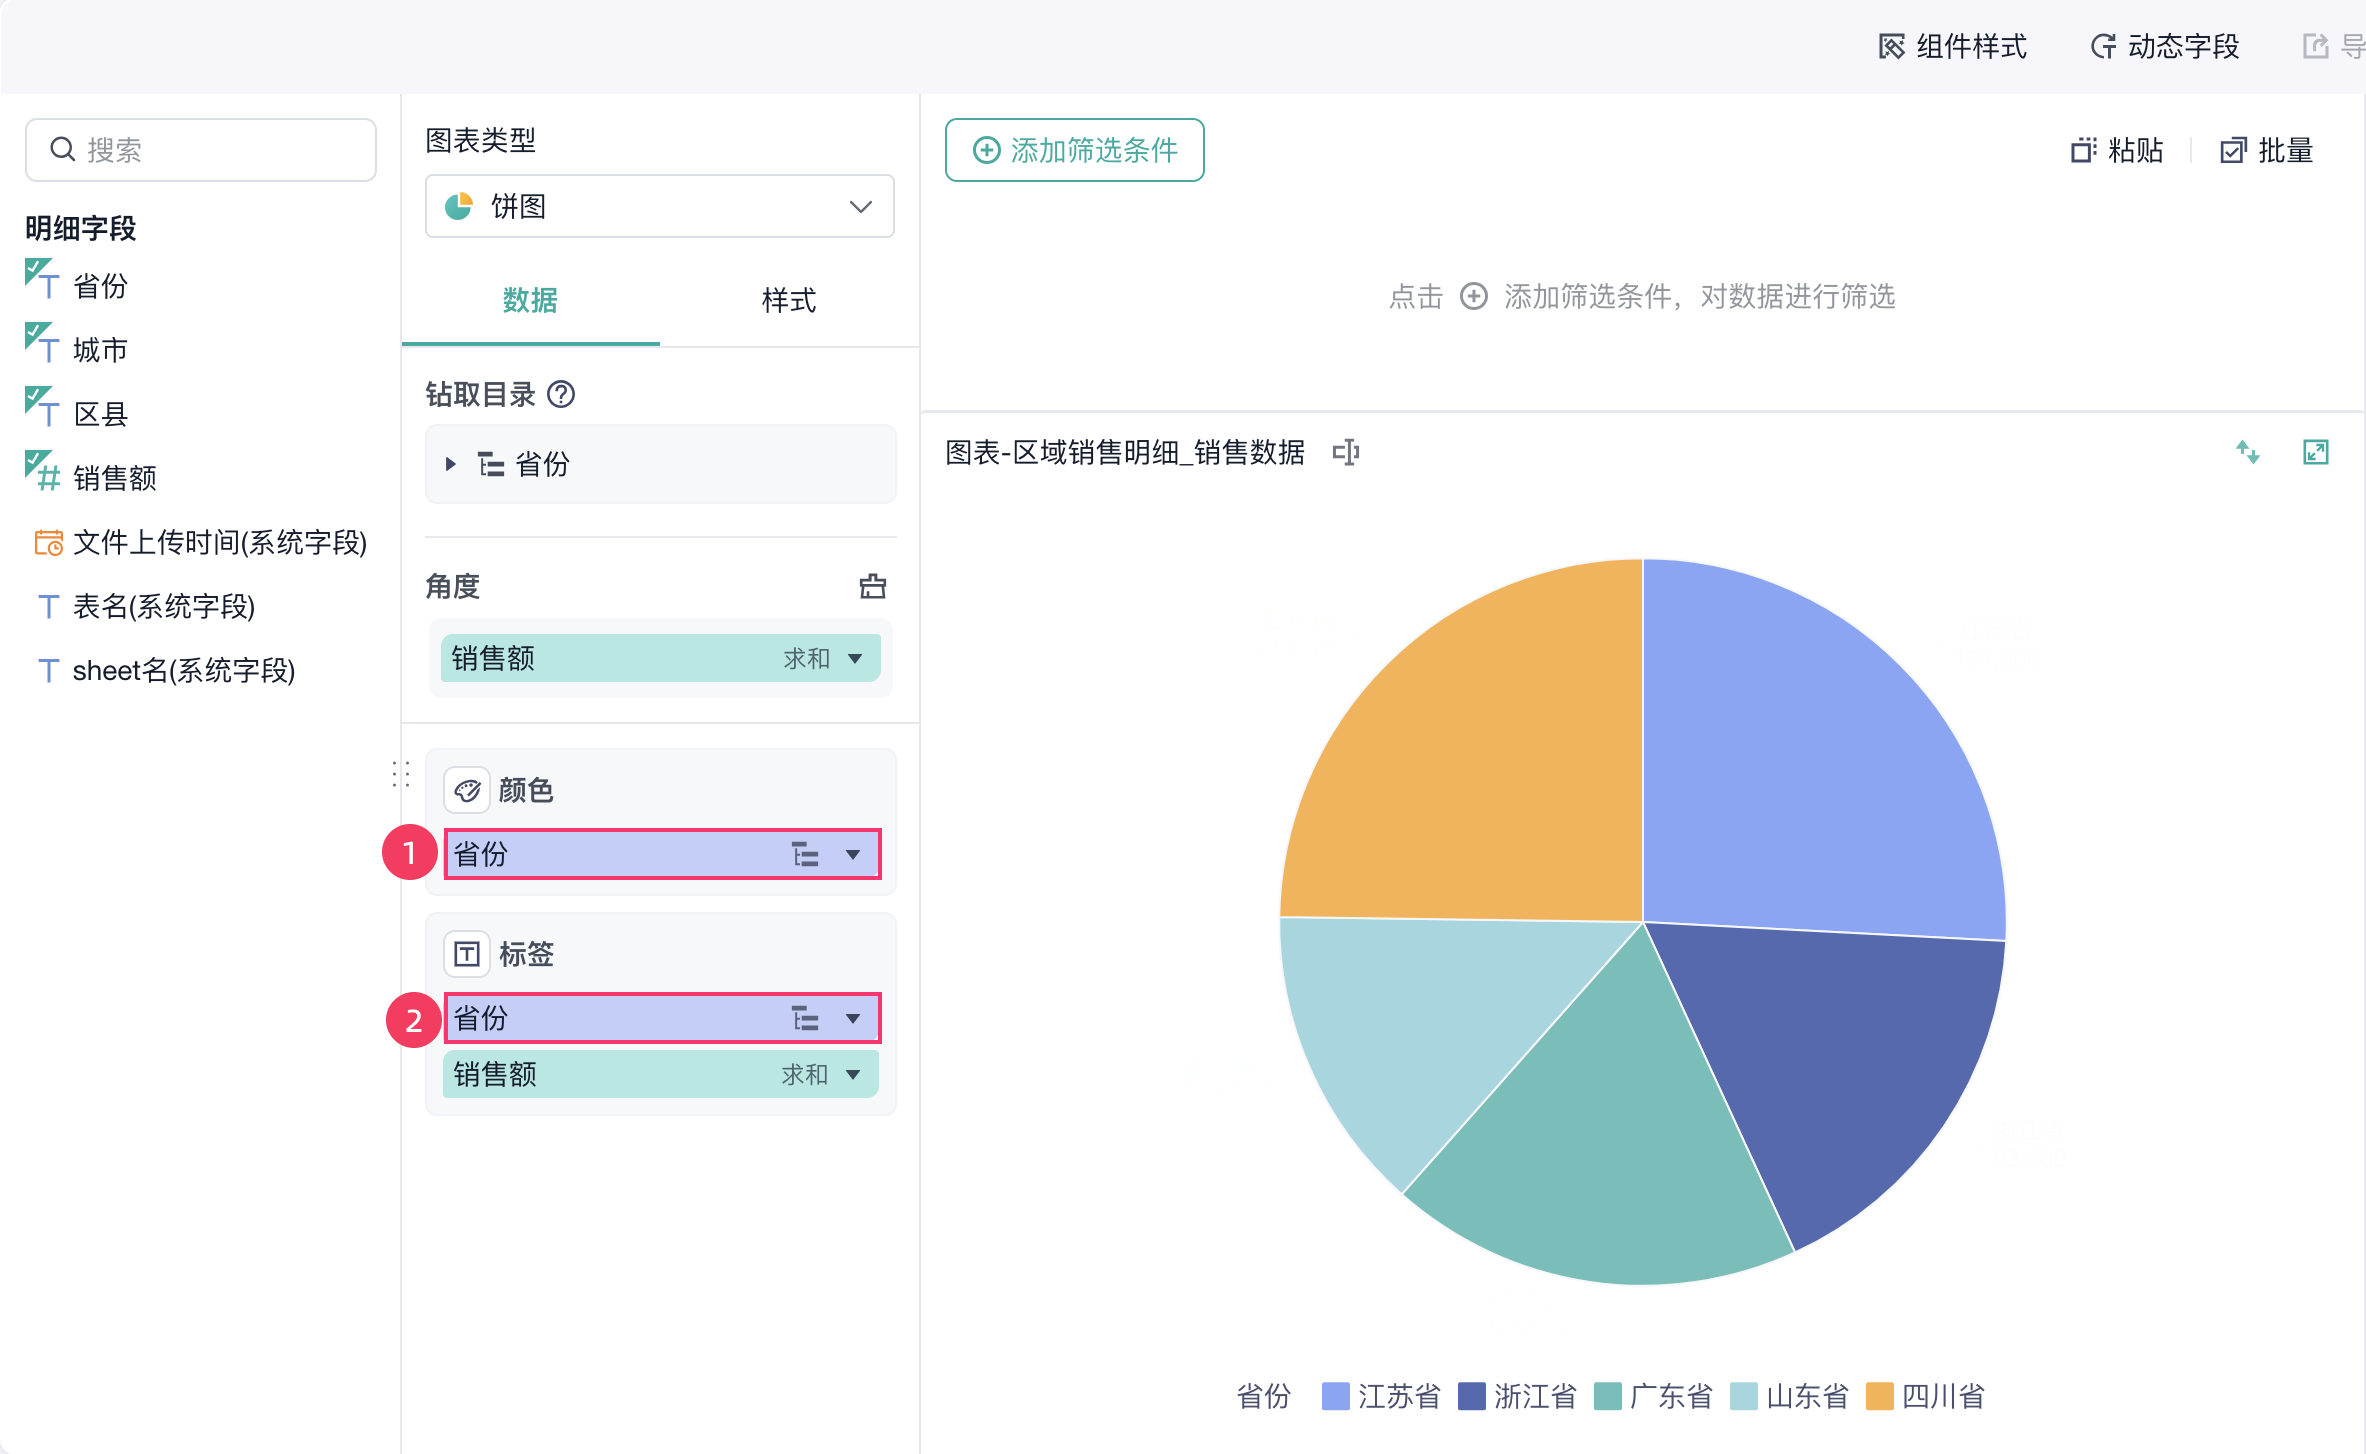Select the 城市 field in field list
2366x1454 pixels.
point(100,350)
